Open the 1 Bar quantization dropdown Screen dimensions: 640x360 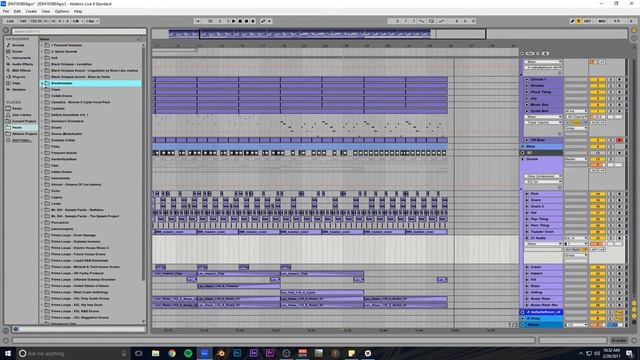tap(91, 21)
